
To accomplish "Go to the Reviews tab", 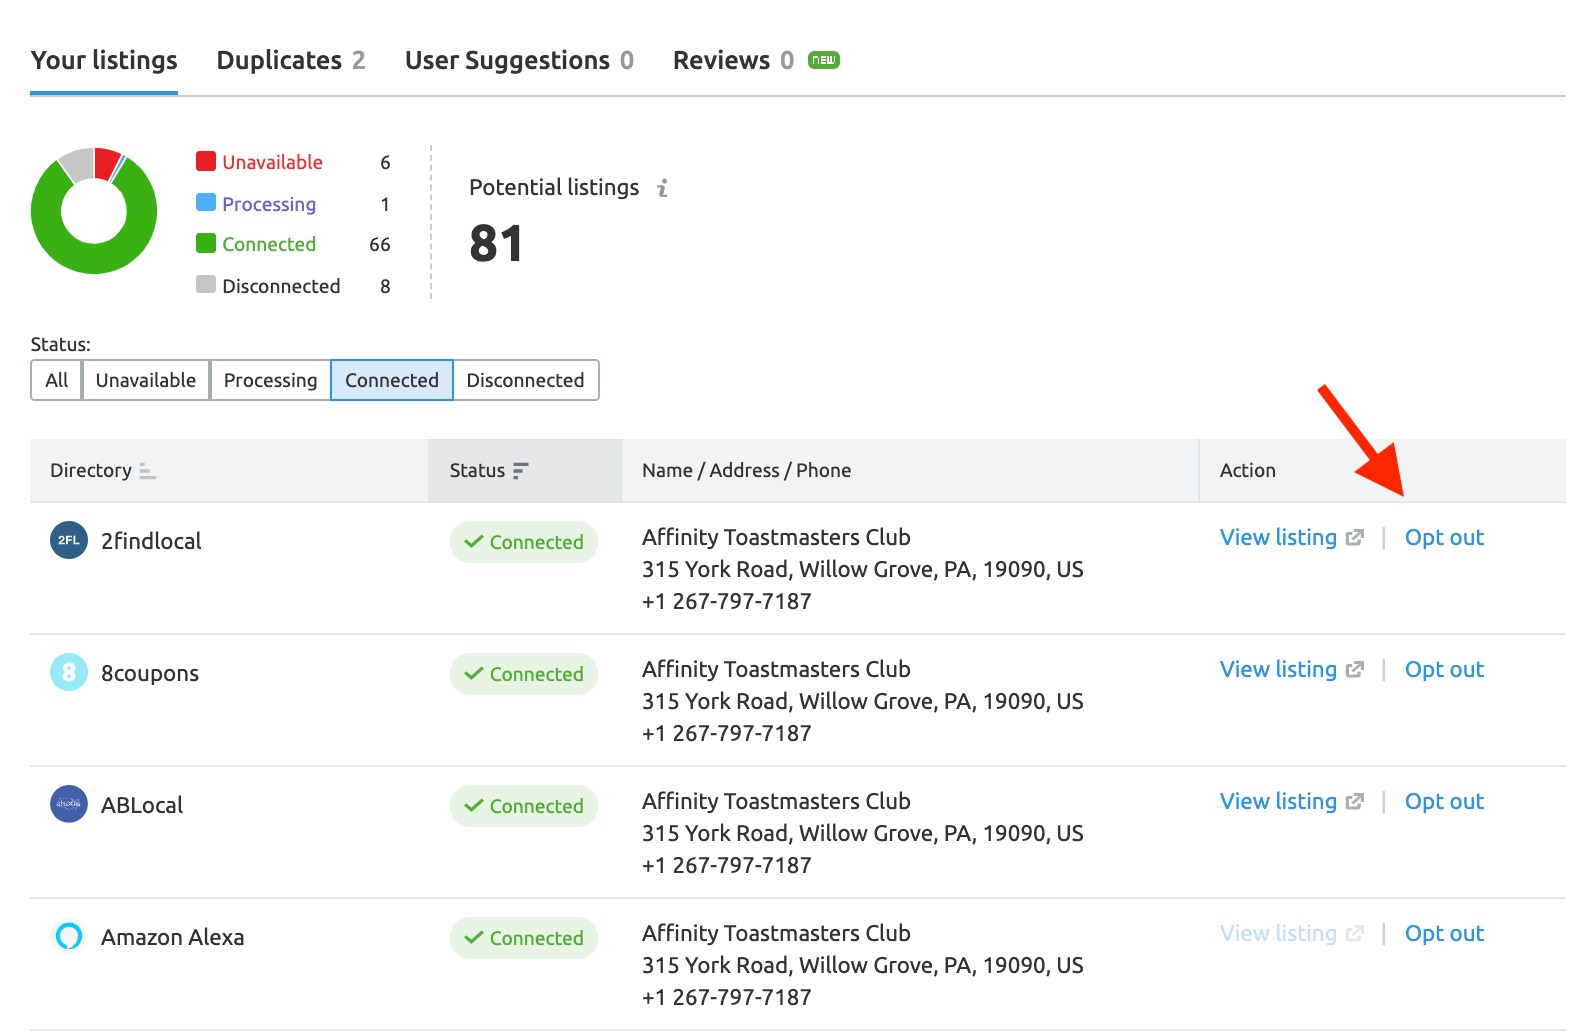I will [733, 61].
